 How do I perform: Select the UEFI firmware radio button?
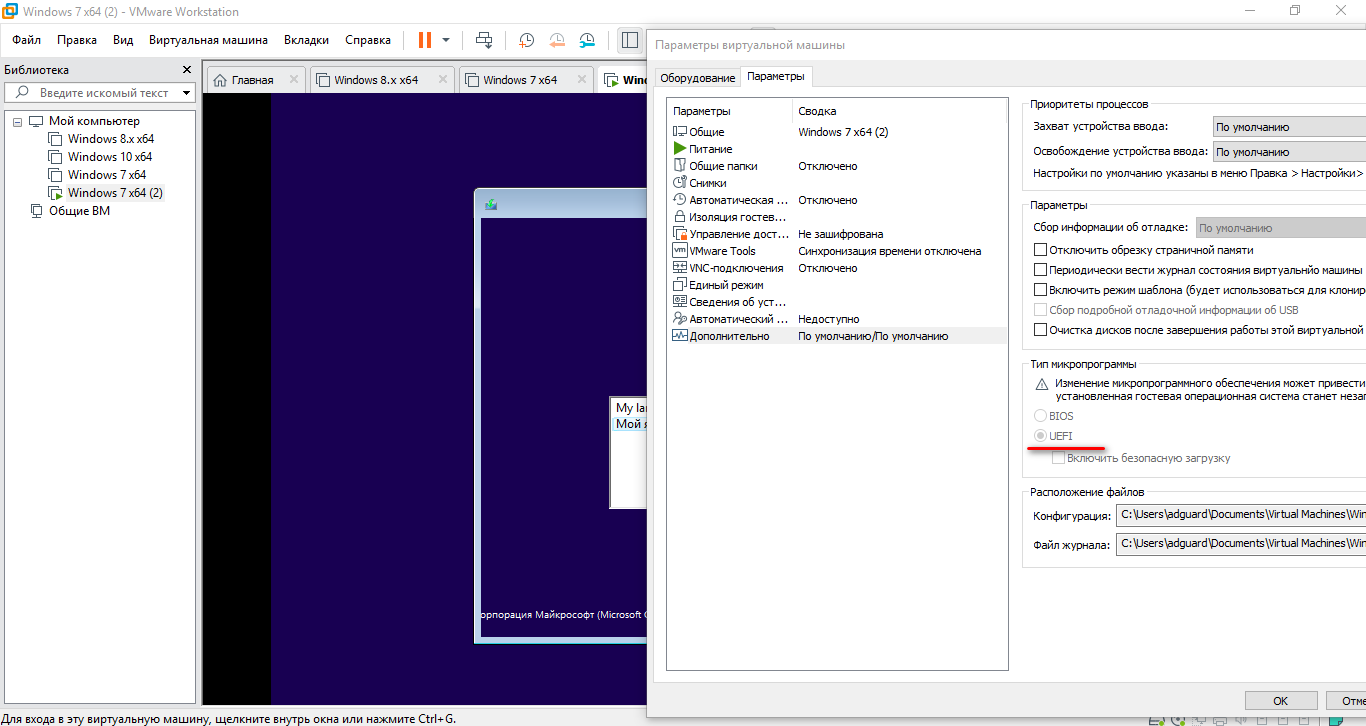click(1040, 436)
